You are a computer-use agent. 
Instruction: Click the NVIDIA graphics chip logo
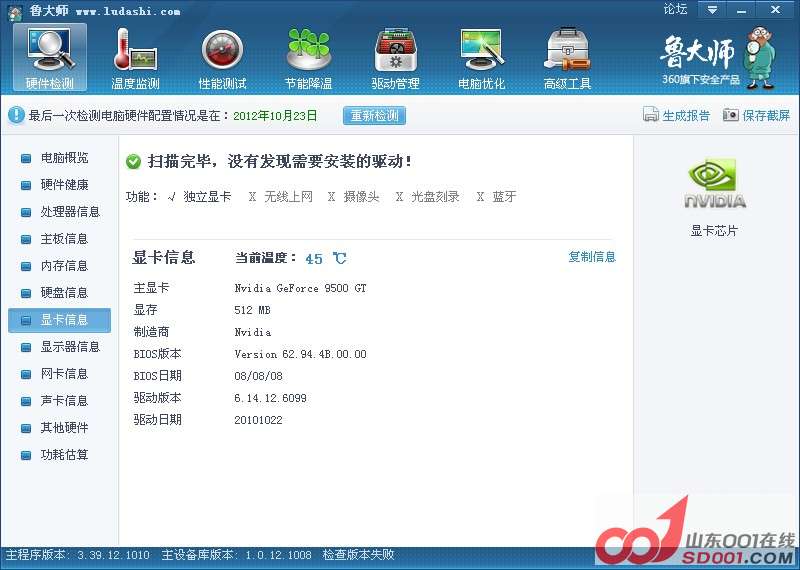coord(714,183)
